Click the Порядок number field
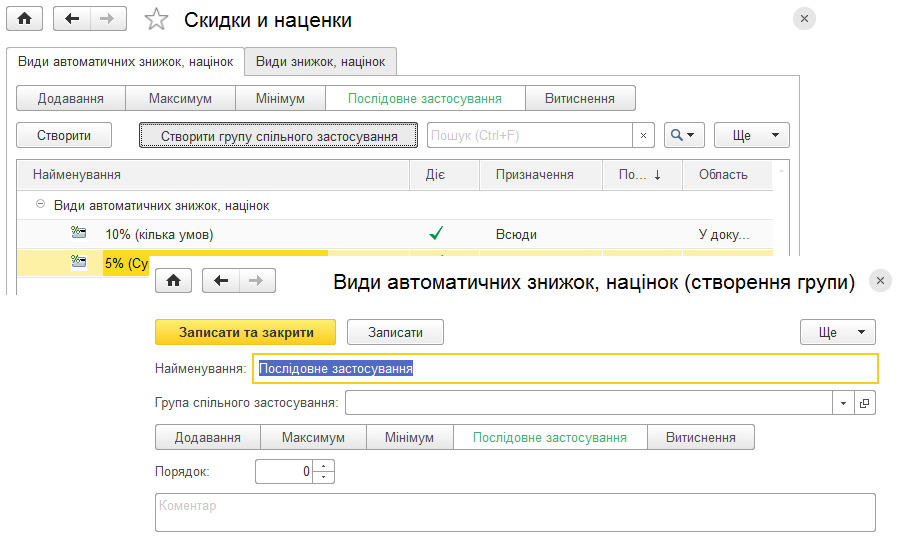This screenshot has height=540, width=900. 284,472
